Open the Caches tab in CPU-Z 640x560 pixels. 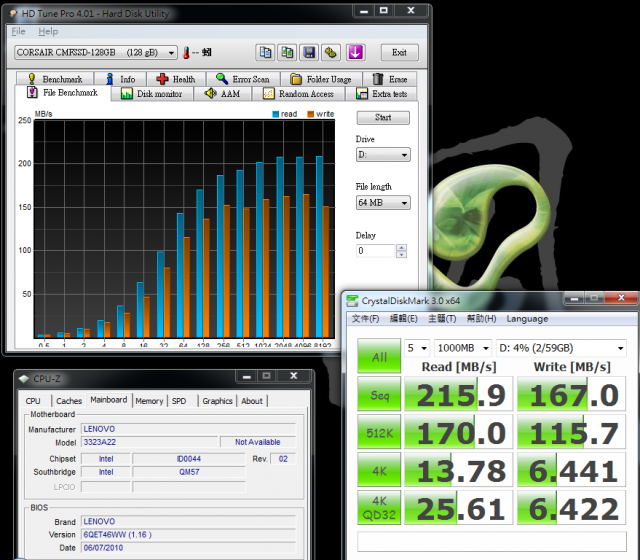(69, 401)
